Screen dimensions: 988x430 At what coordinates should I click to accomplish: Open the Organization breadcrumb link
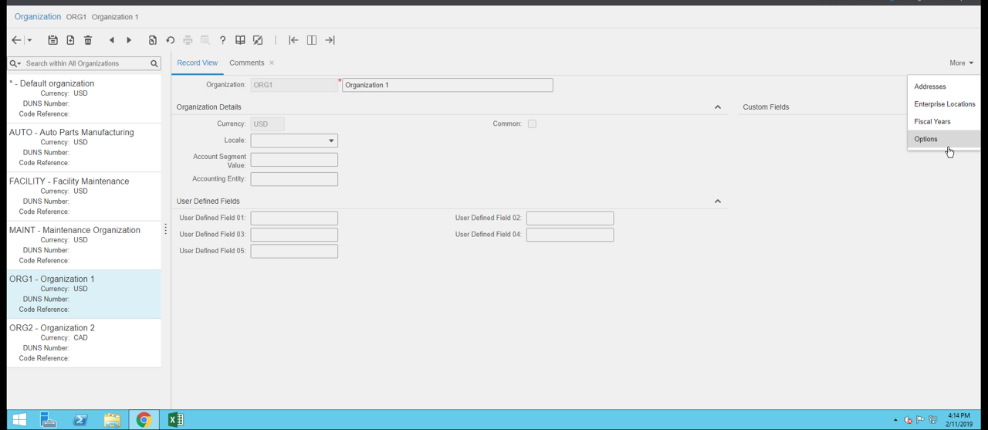click(x=37, y=17)
